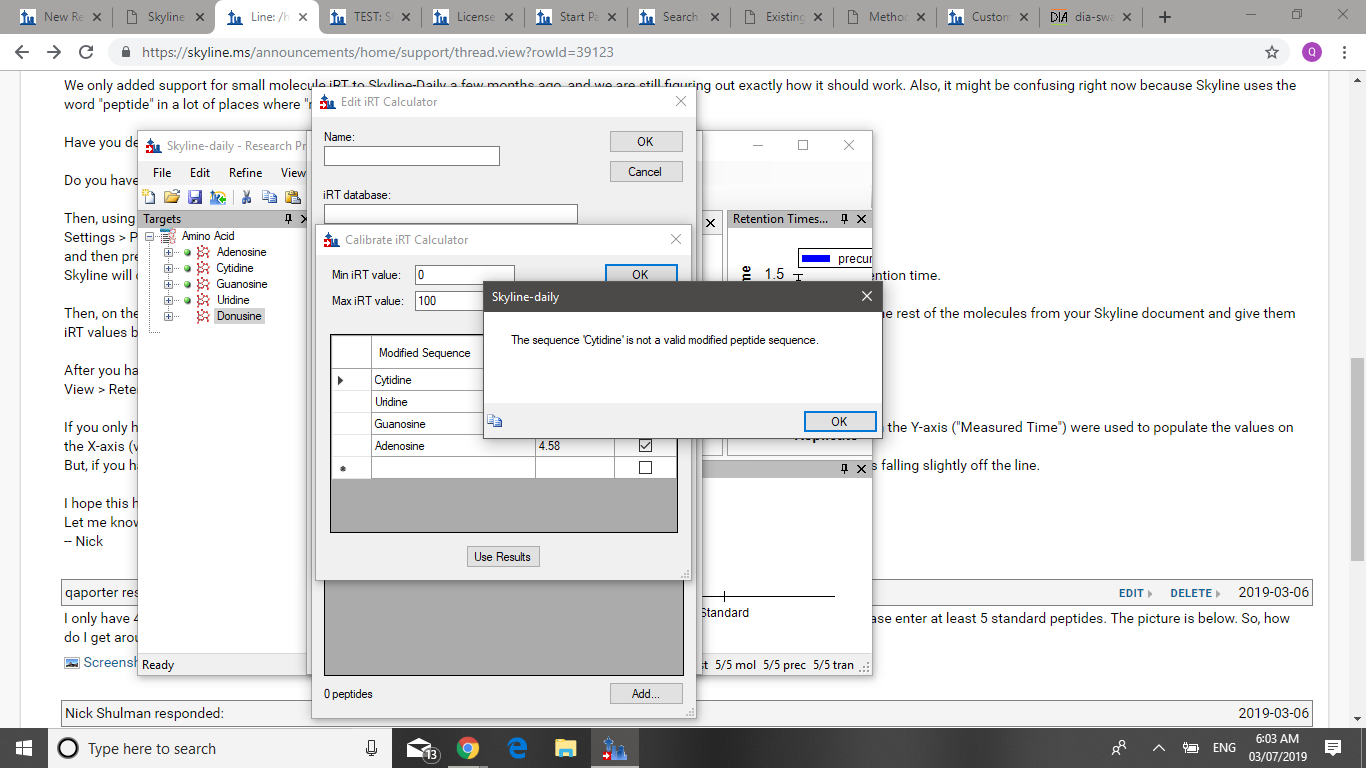Click the Cut scissors toolbar icon

pyautogui.click(x=246, y=197)
